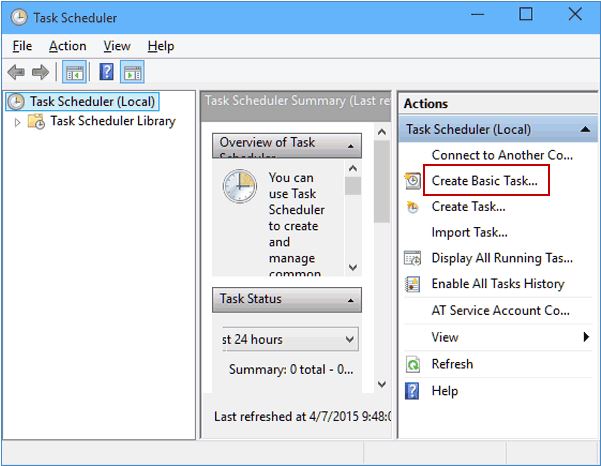Click the Display All Running Tasks icon
This screenshot has height=466, width=601.
[x=413, y=258]
